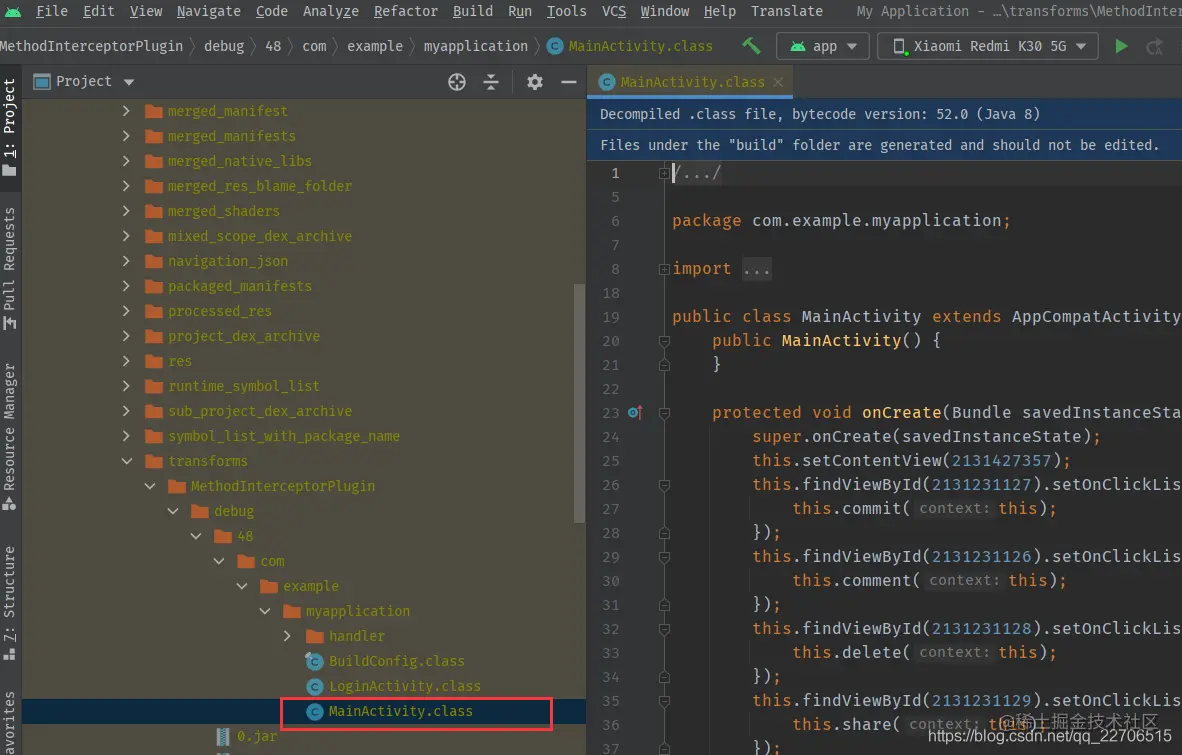Collapse the debug folder
The width and height of the screenshot is (1182, 755).
click(173, 511)
